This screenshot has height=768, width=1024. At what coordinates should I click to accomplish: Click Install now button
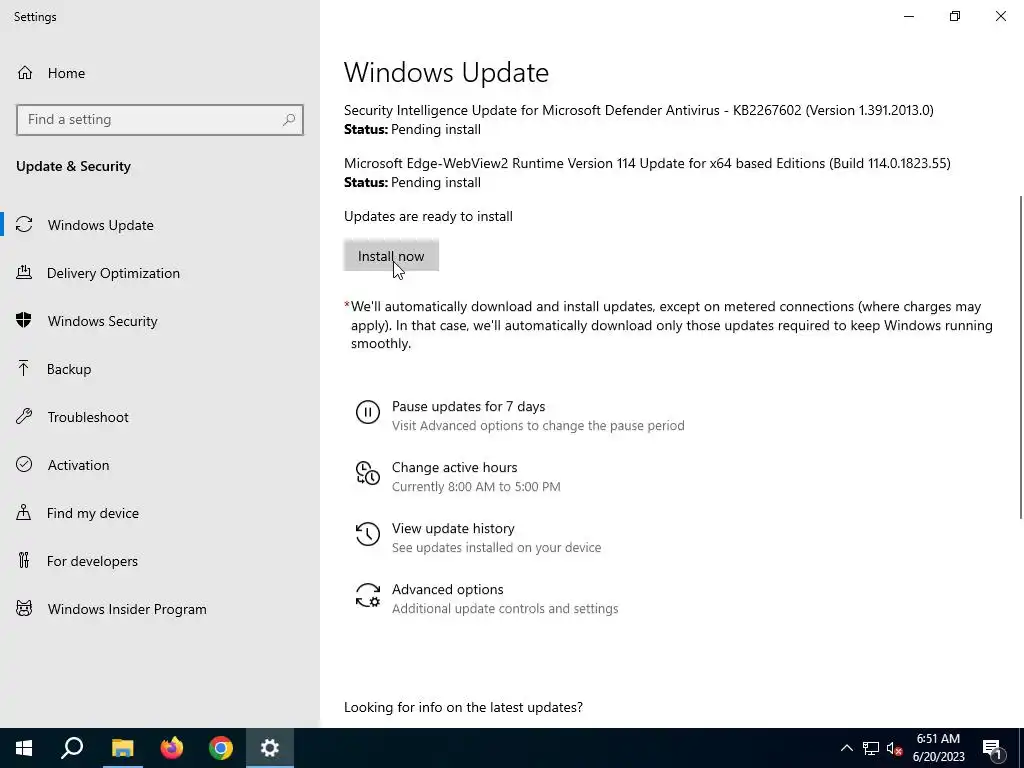[391, 256]
